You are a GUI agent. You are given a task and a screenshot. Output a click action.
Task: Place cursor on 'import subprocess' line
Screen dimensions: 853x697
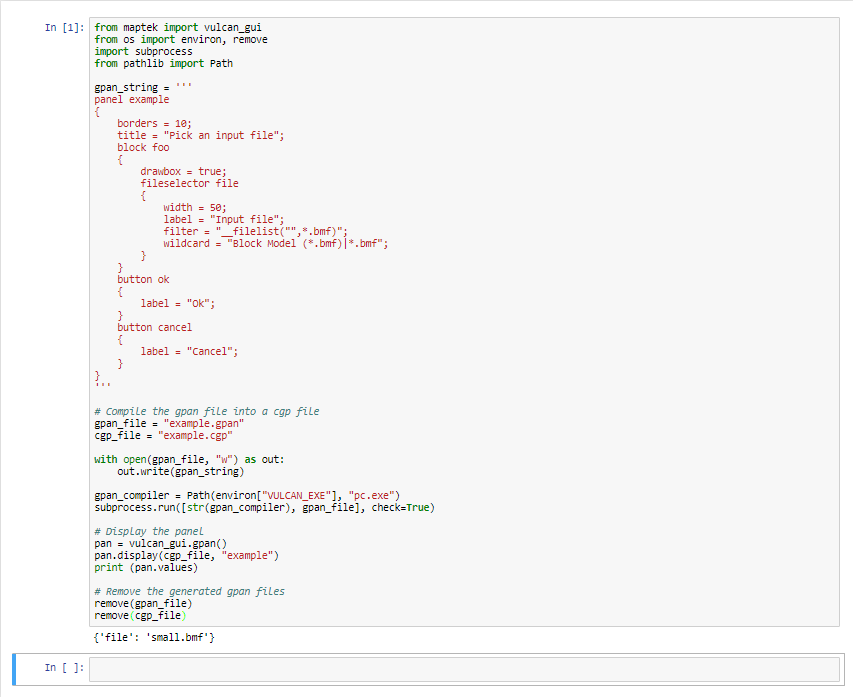click(x=144, y=52)
